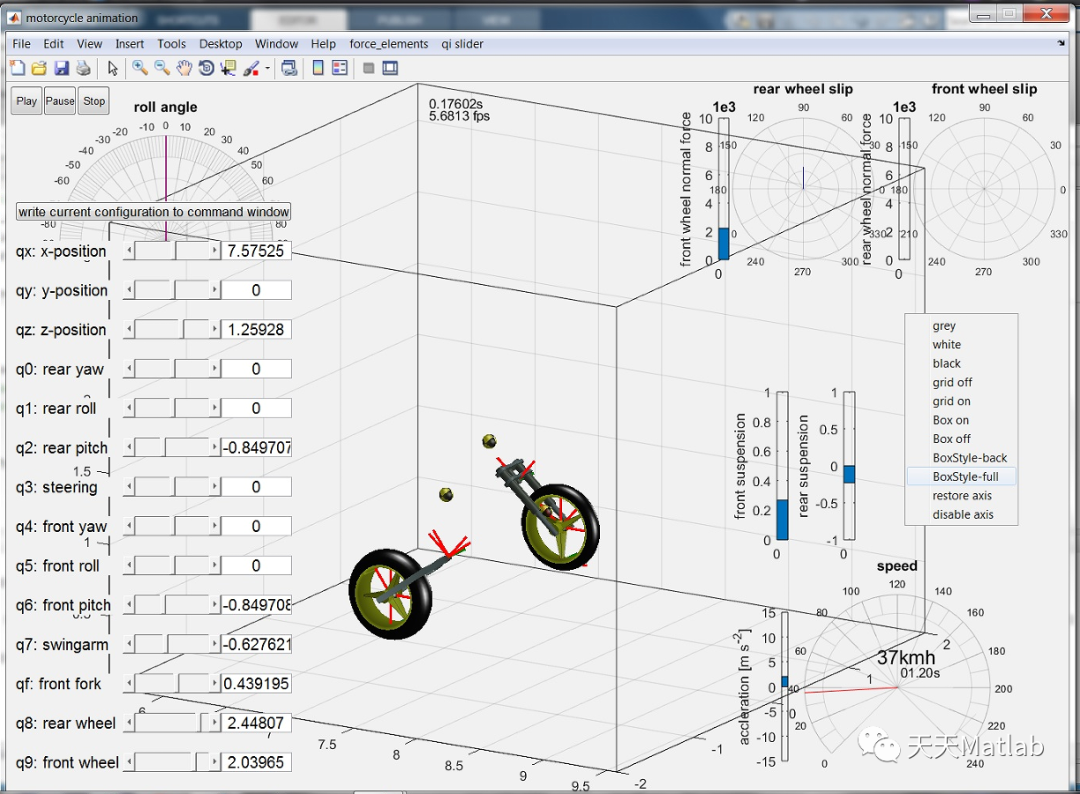Choose the Brush/Select Data tool
The image size is (1080, 794).
(x=251, y=68)
